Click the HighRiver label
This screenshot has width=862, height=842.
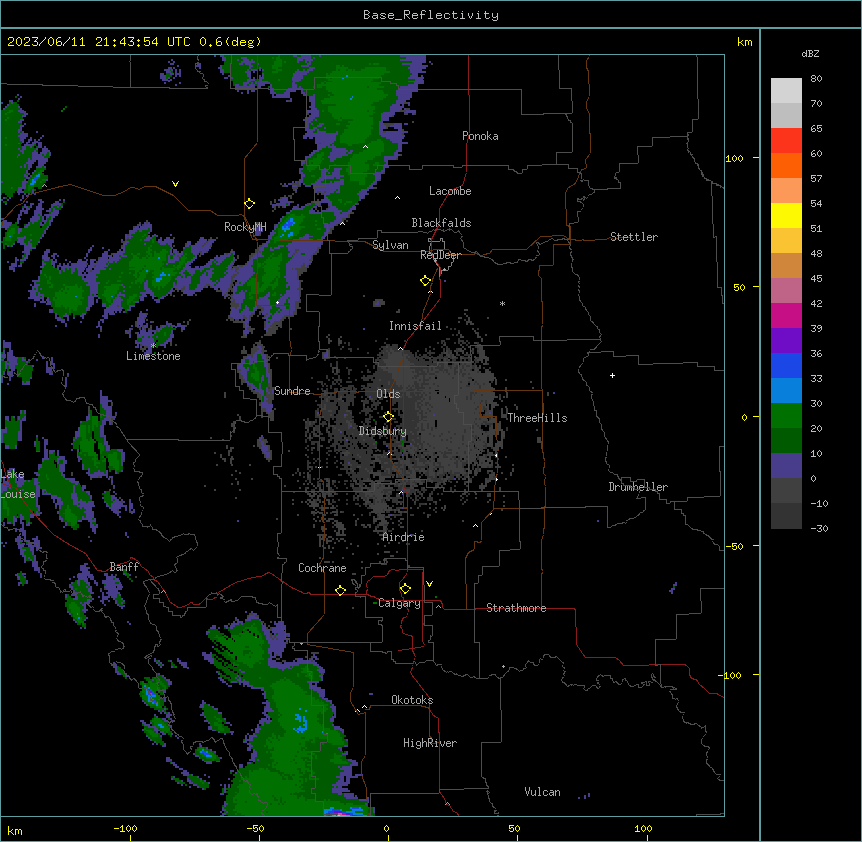[430, 743]
